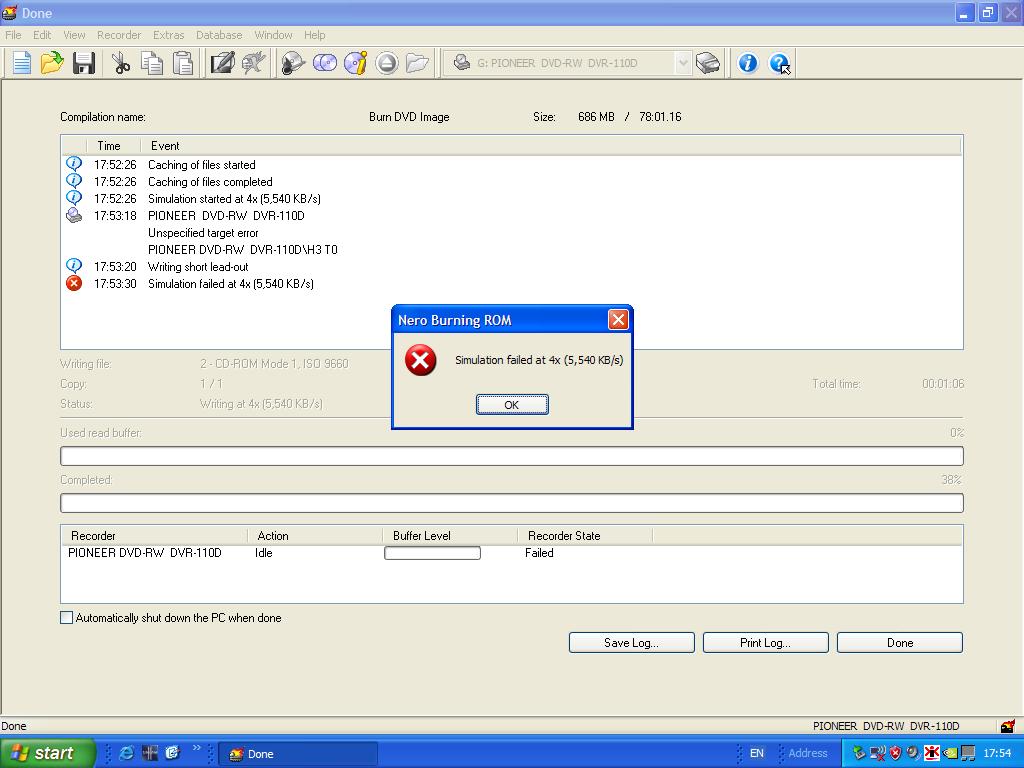Click the Buffer Level bar in the recorder row
This screenshot has height=768, width=1024.
pyautogui.click(x=432, y=553)
